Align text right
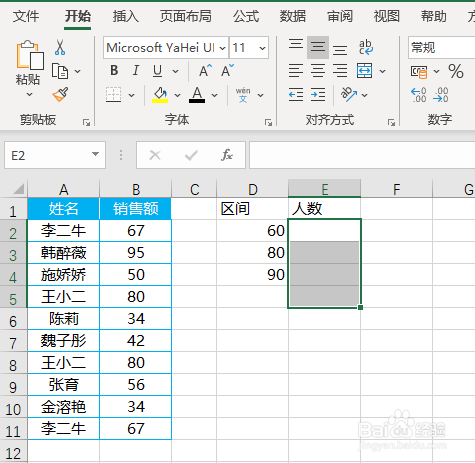Viewport: 475px width, 463px height. point(340,71)
